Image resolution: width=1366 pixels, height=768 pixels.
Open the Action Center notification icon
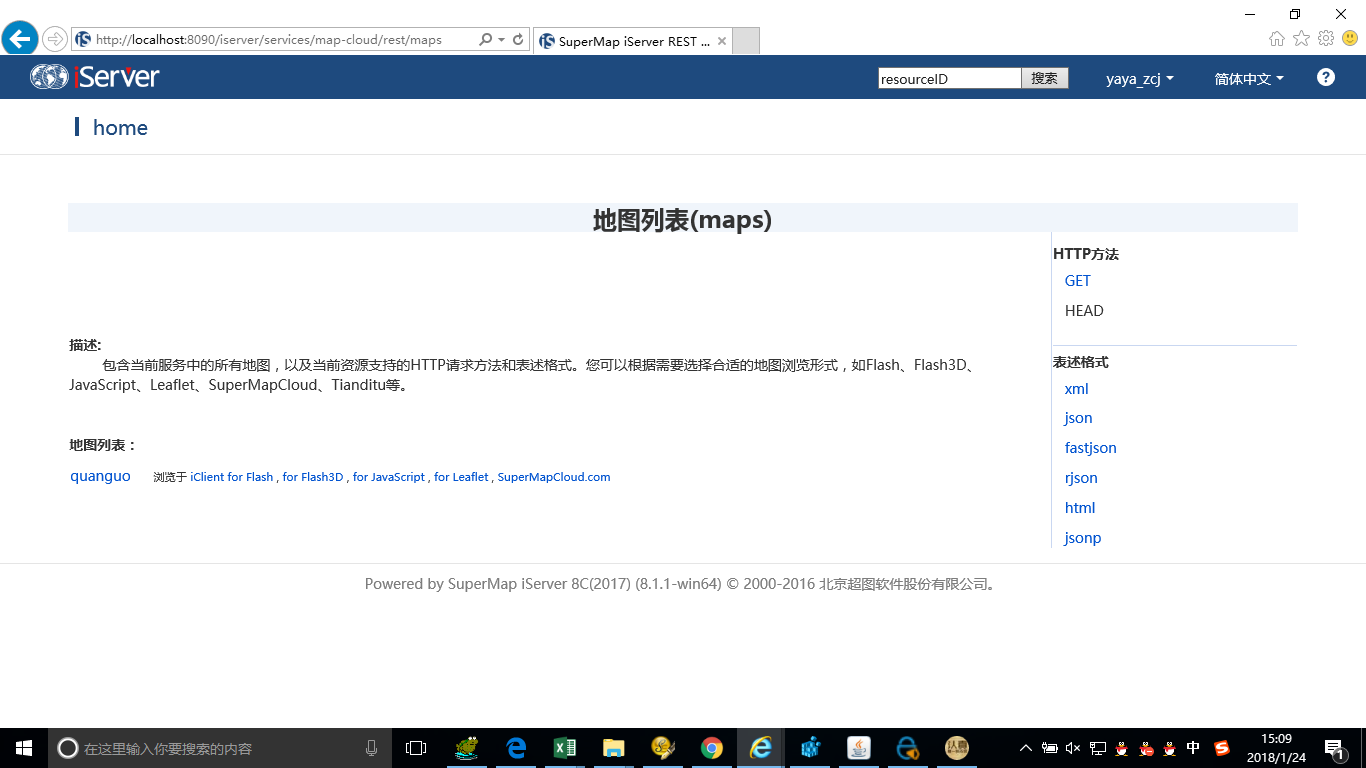[1334, 748]
